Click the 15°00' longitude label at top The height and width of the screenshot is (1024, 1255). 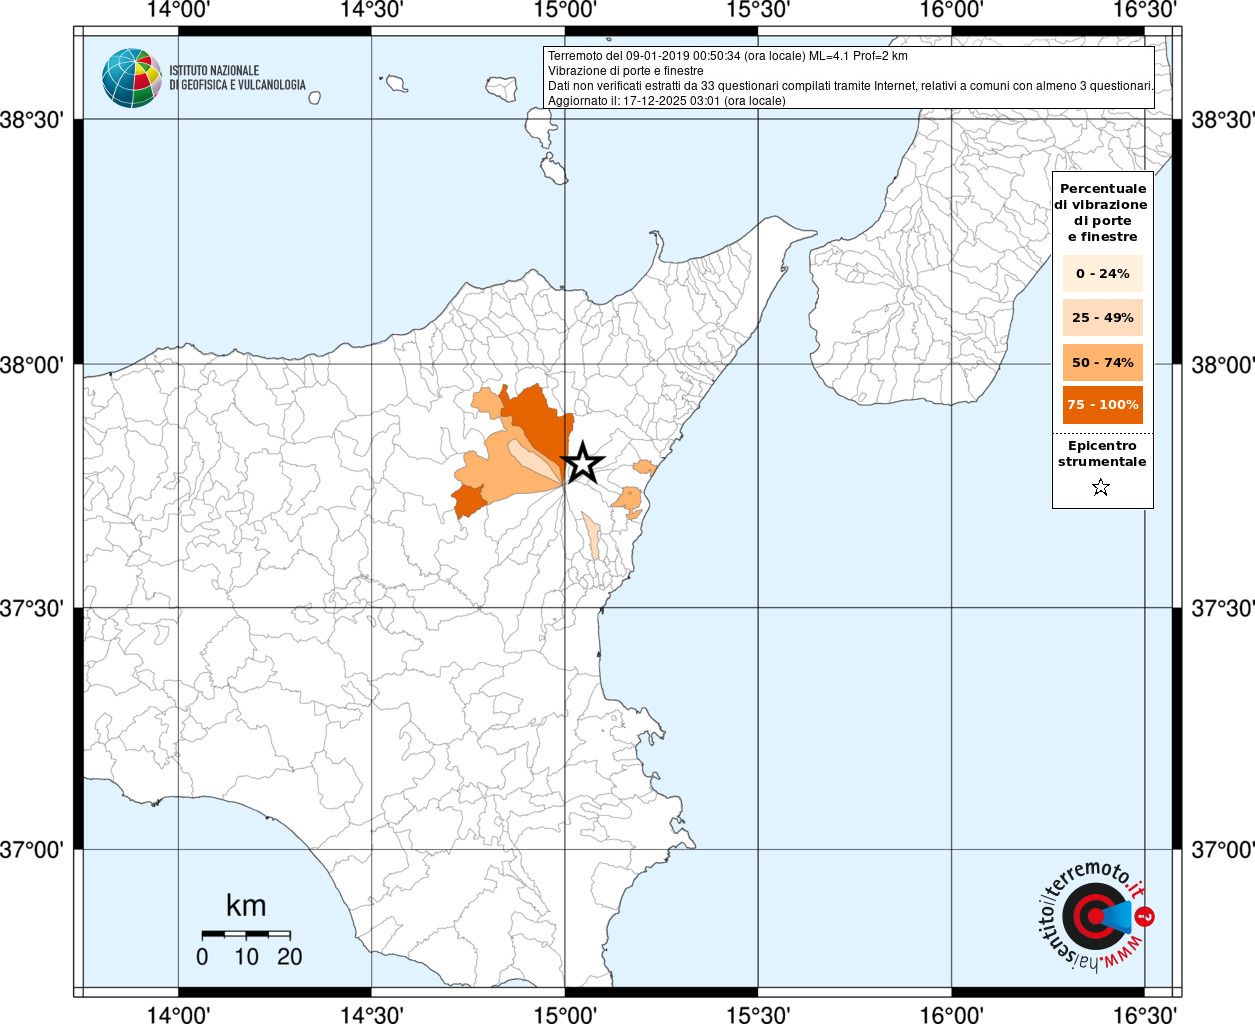click(565, 10)
